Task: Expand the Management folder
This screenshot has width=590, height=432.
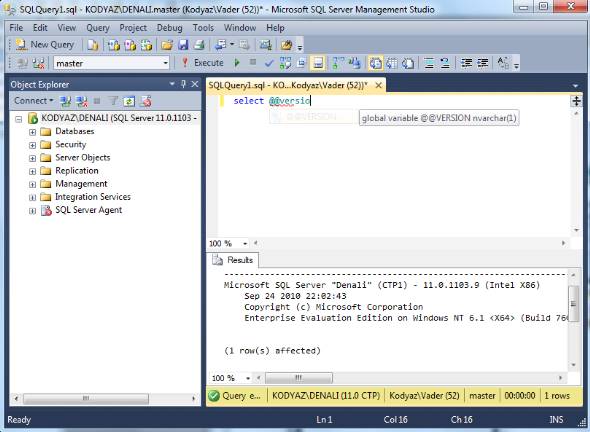Action: 32,184
